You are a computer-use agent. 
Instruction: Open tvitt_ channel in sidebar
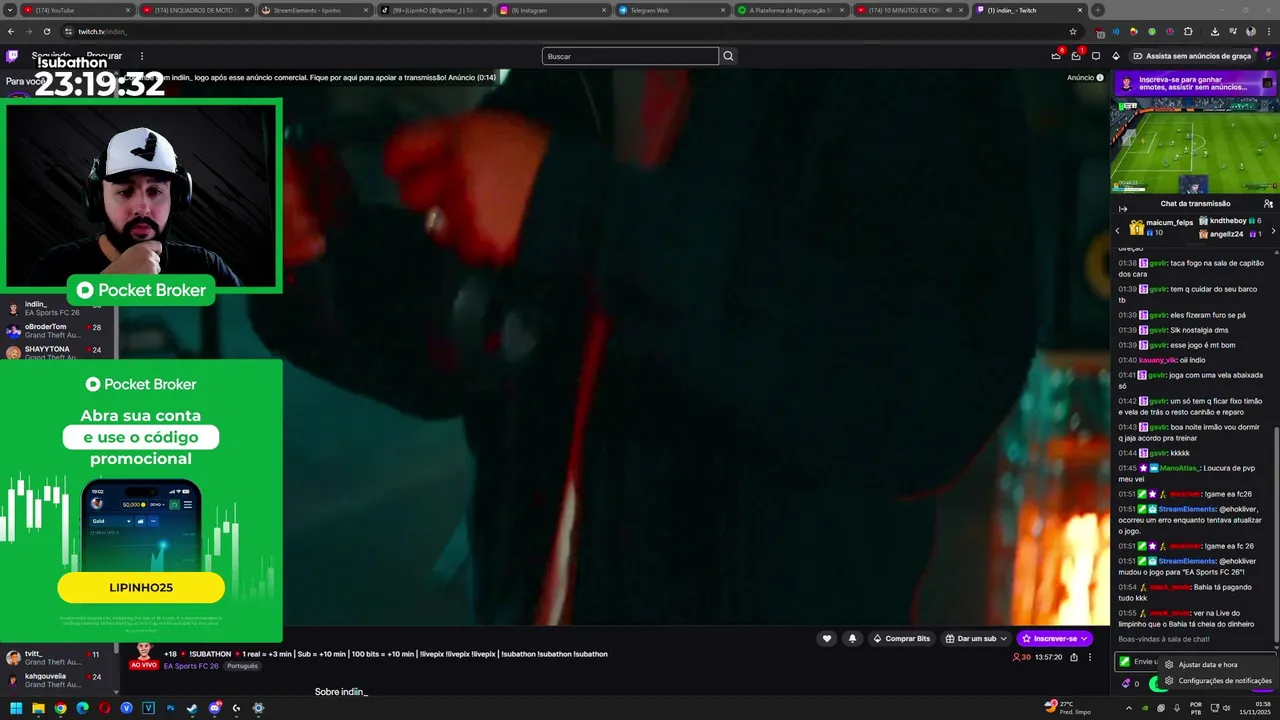pyautogui.click(x=58, y=658)
